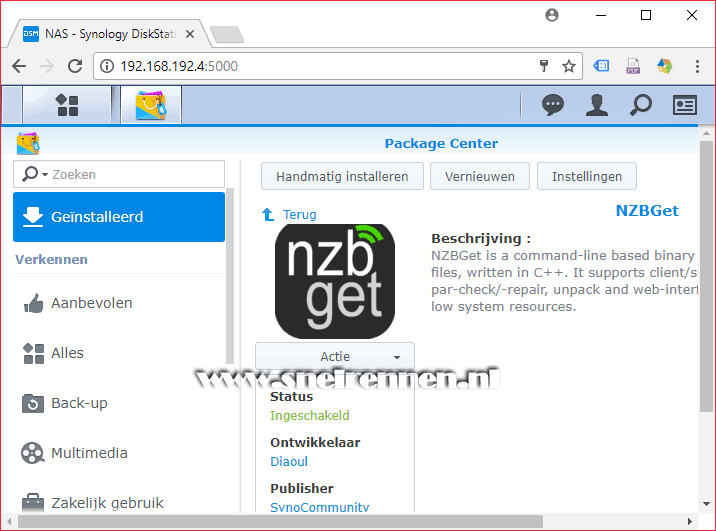Viewport: 716px width, 531px height.
Task: Click the PDF extension icon
Action: click(633, 66)
